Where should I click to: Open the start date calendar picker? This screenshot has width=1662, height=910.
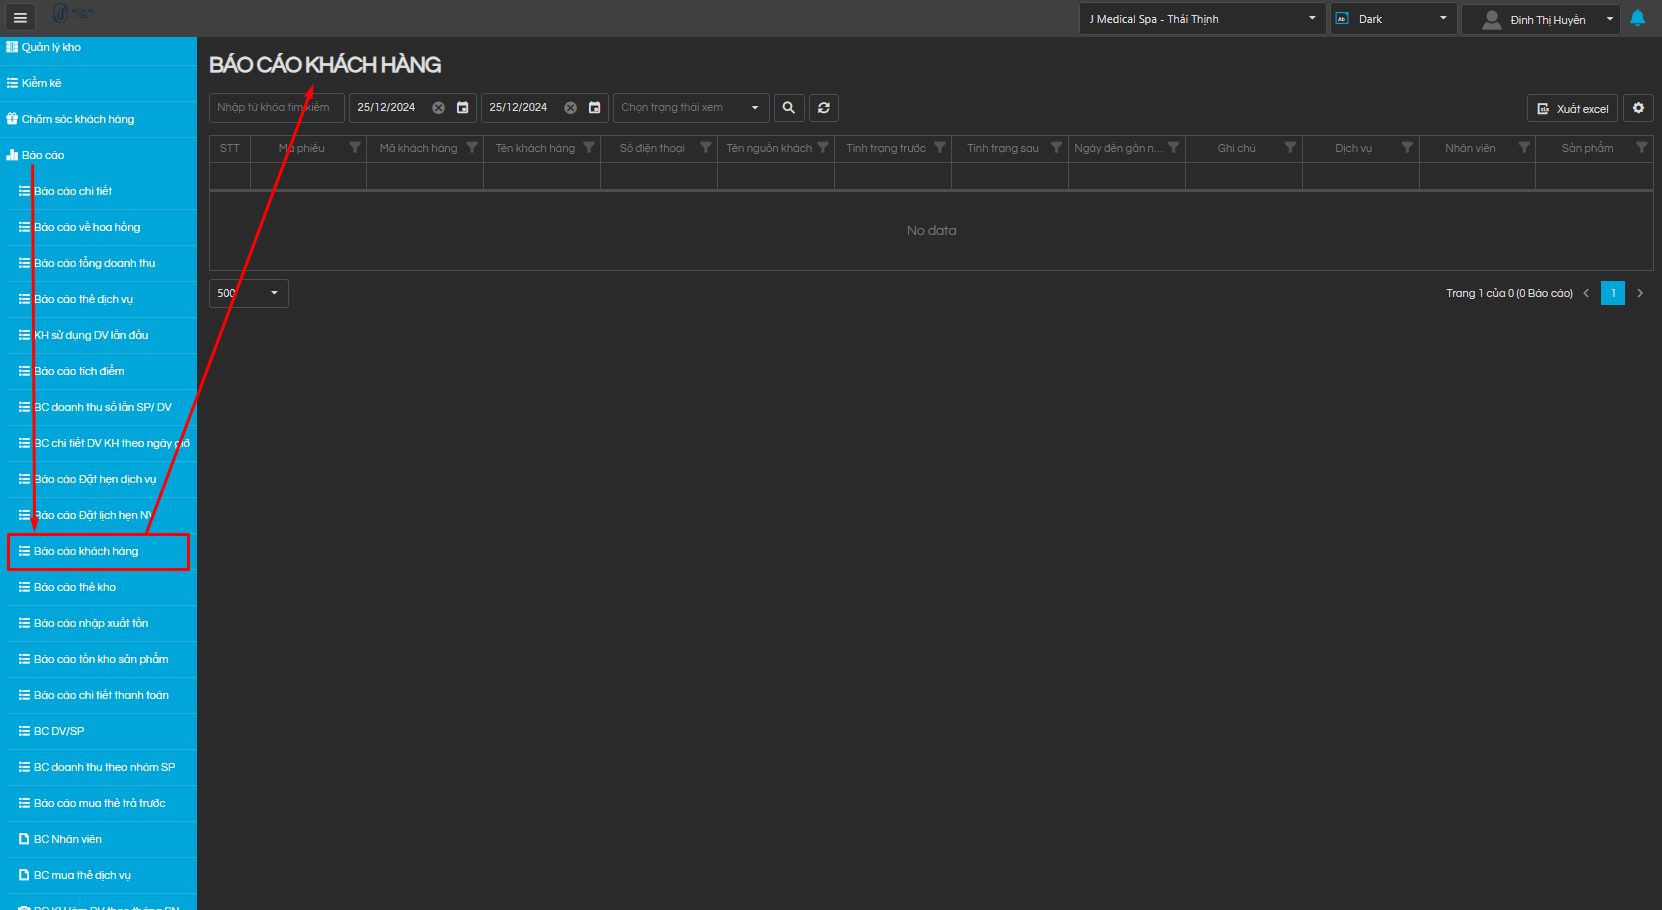click(462, 108)
